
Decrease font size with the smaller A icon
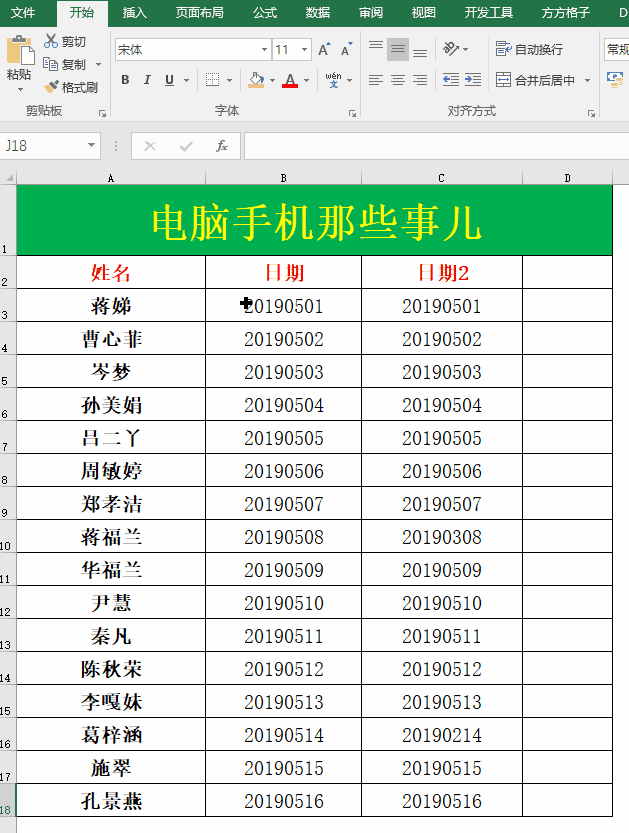pos(346,50)
